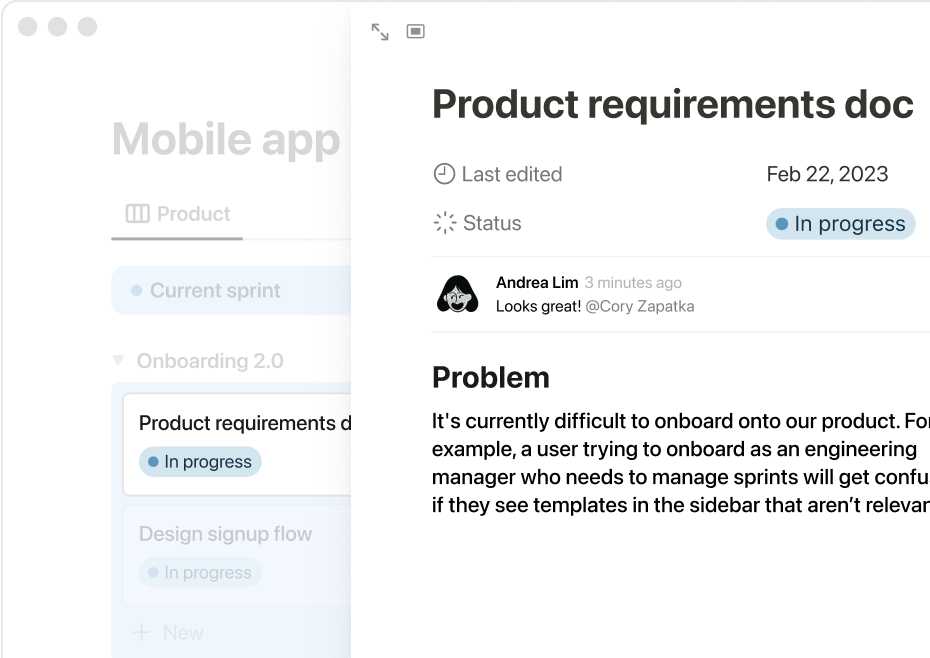The image size is (930, 658).
Task: Open the In progress status dropdown
Action: (840, 224)
